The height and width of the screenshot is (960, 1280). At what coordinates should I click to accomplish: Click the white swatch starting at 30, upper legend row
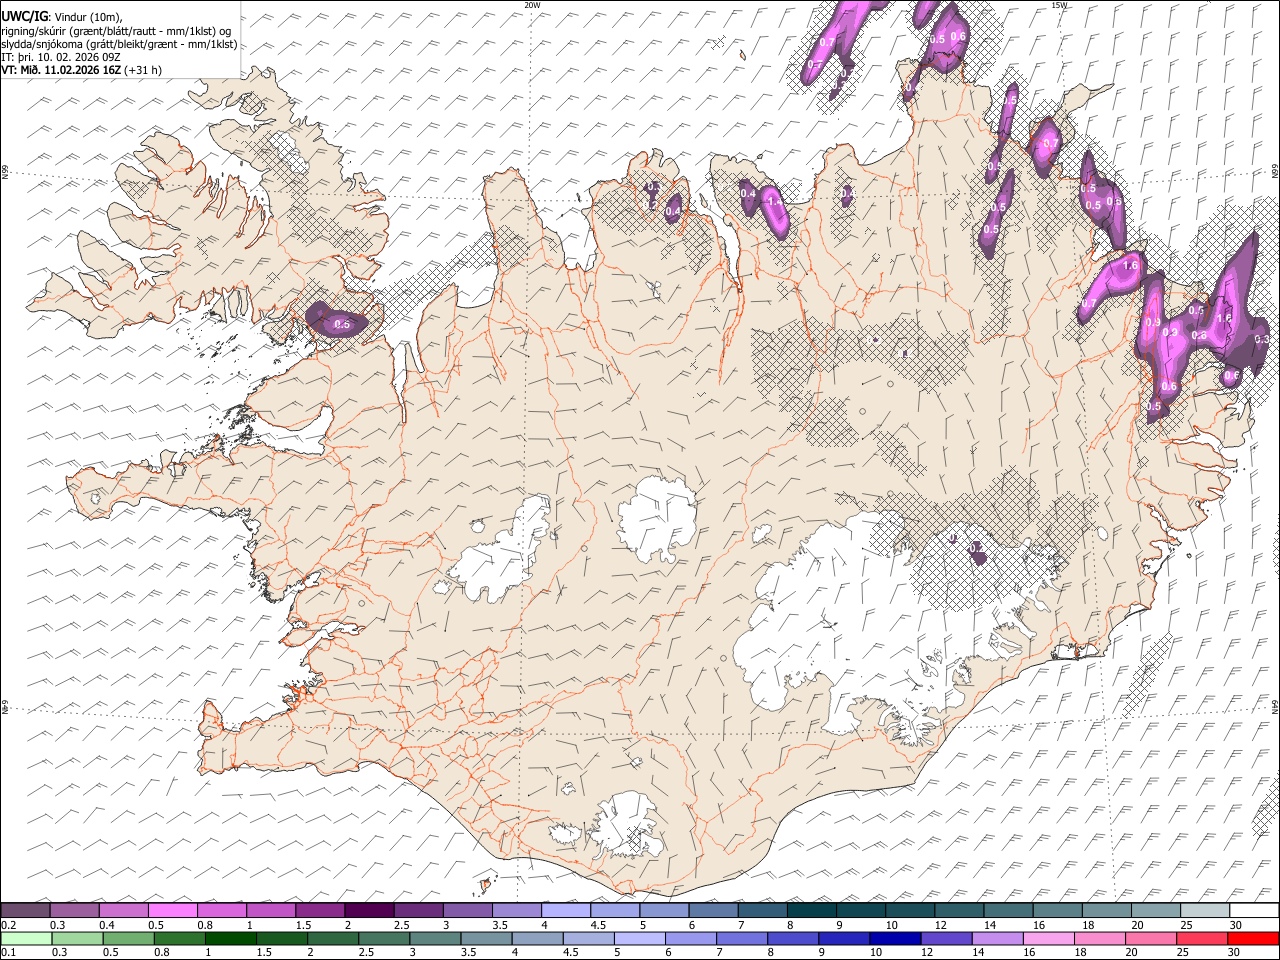click(1253, 911)
